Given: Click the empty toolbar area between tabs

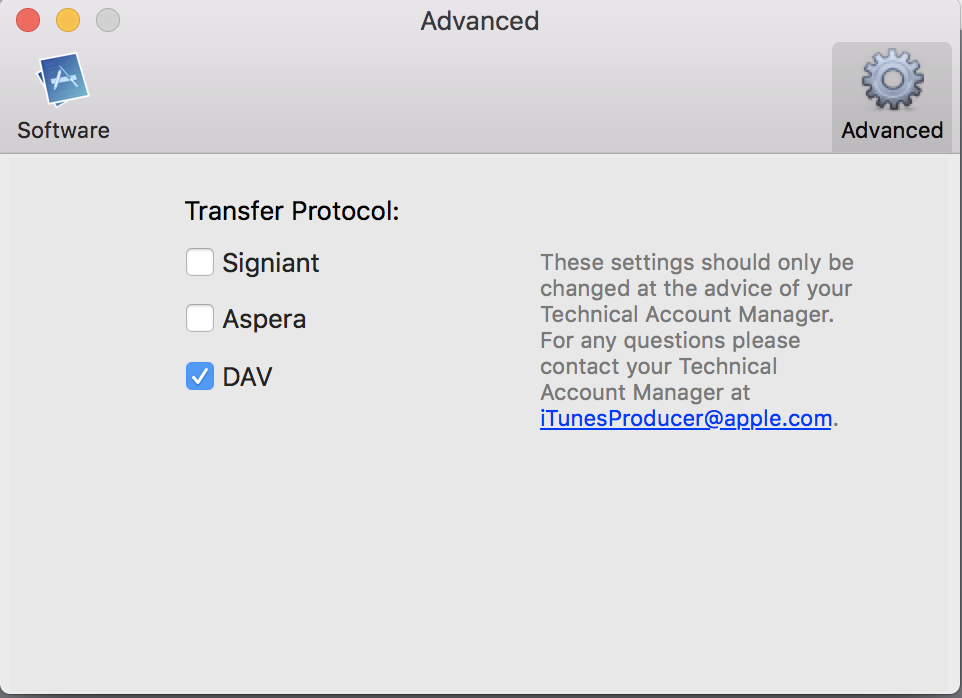Looking at the screenshot, I should (x=470, y=100).
